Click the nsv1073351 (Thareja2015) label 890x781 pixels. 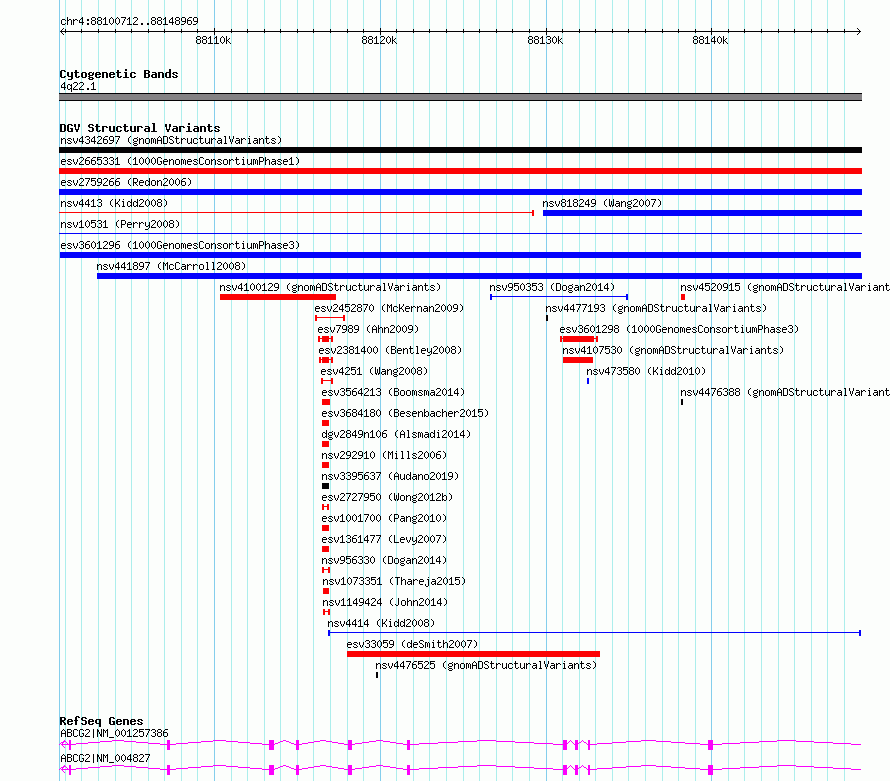394,581
